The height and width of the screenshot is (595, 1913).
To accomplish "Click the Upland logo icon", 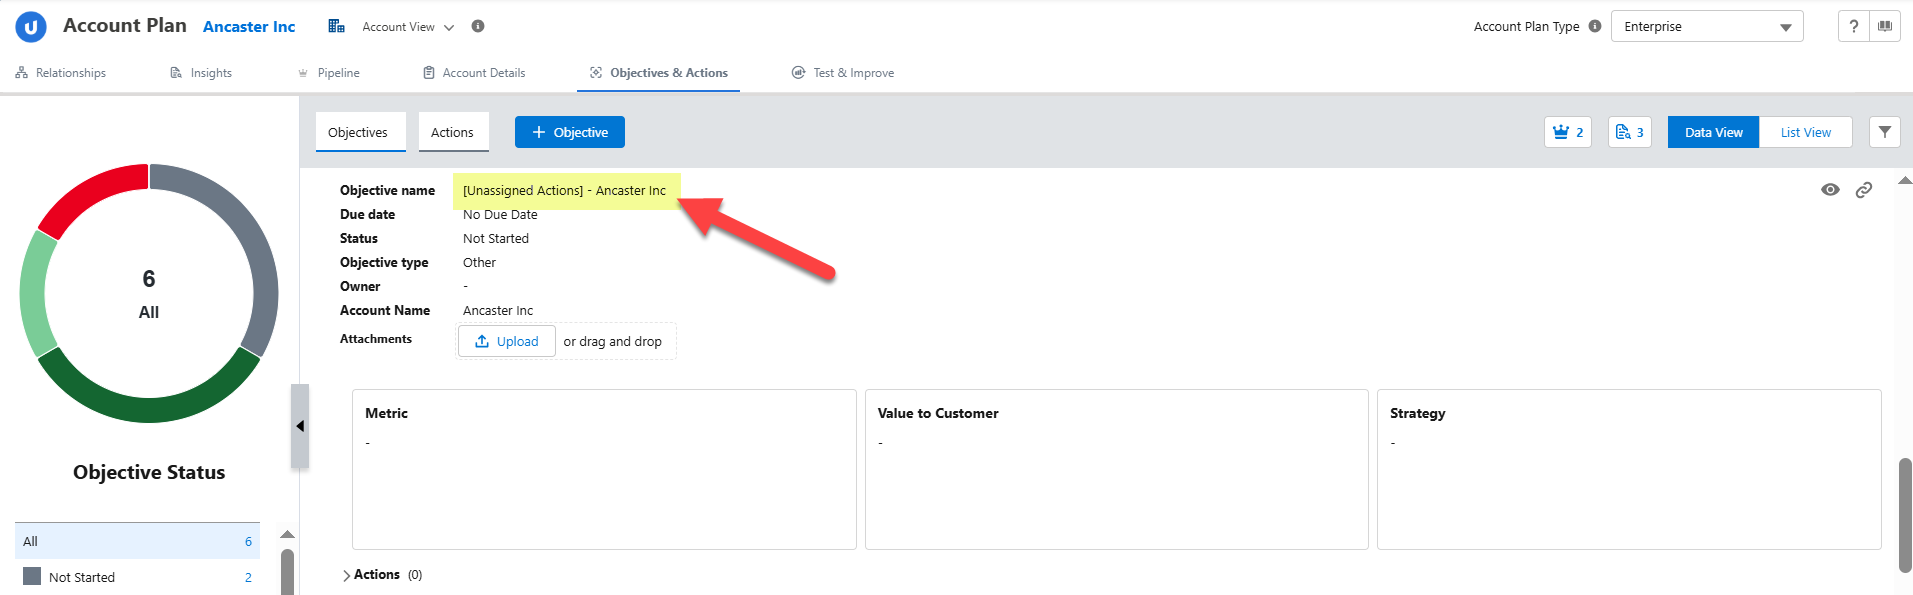I will point(31,27).
